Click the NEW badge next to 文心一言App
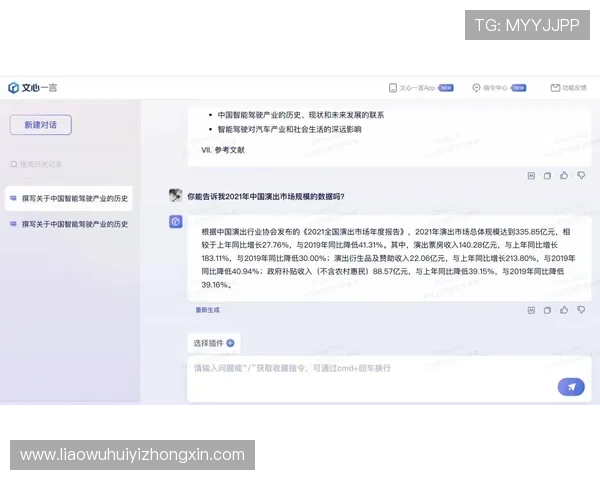Screen dimensions: 600x480 point(446,88)
